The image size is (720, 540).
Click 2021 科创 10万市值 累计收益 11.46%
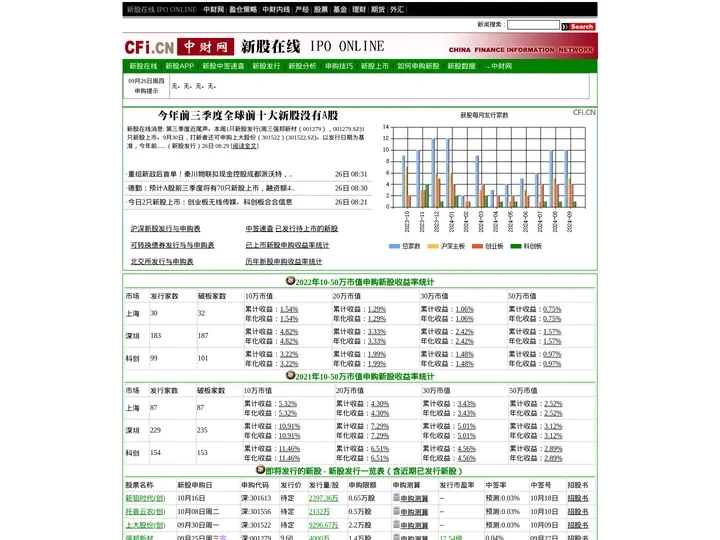[289, 449]
